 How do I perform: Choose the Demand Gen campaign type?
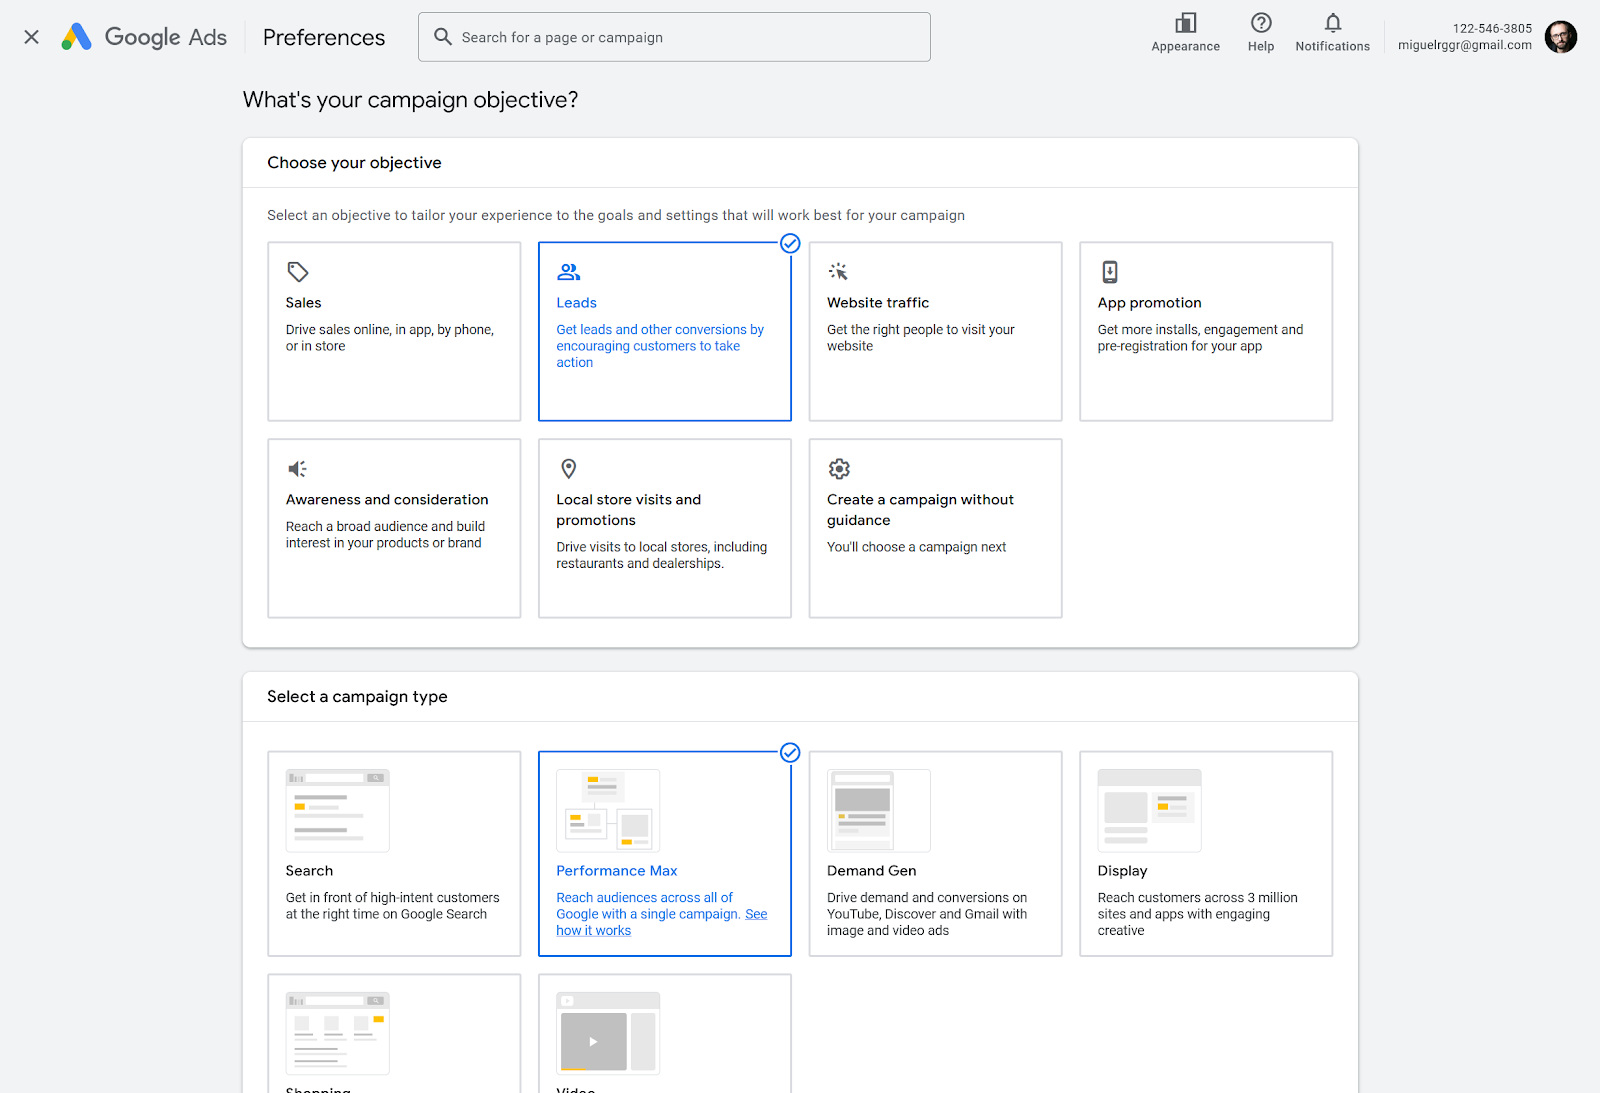click(935, 854)
